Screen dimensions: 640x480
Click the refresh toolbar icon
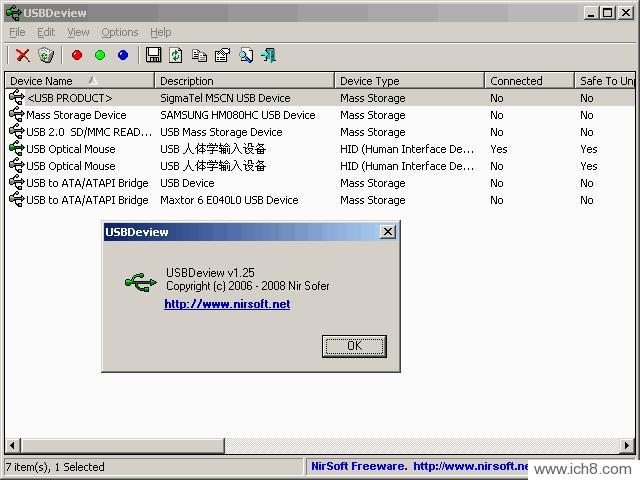[176, 55]
